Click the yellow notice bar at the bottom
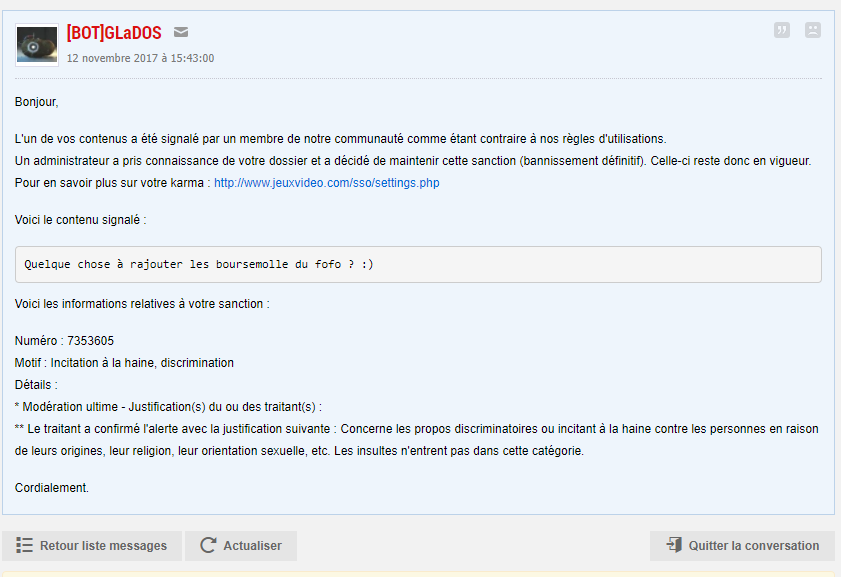The image size is (841, 577). 420,574
